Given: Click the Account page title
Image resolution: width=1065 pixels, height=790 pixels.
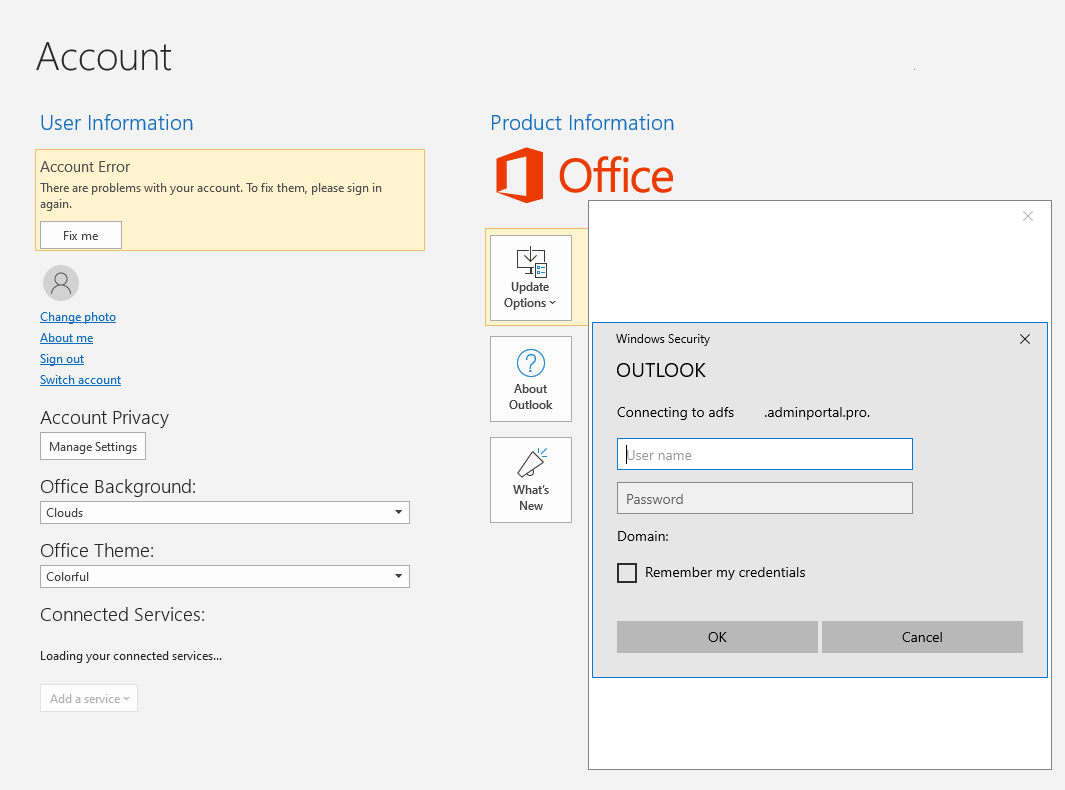Looking at the screenshot, I should pos(104,56).
